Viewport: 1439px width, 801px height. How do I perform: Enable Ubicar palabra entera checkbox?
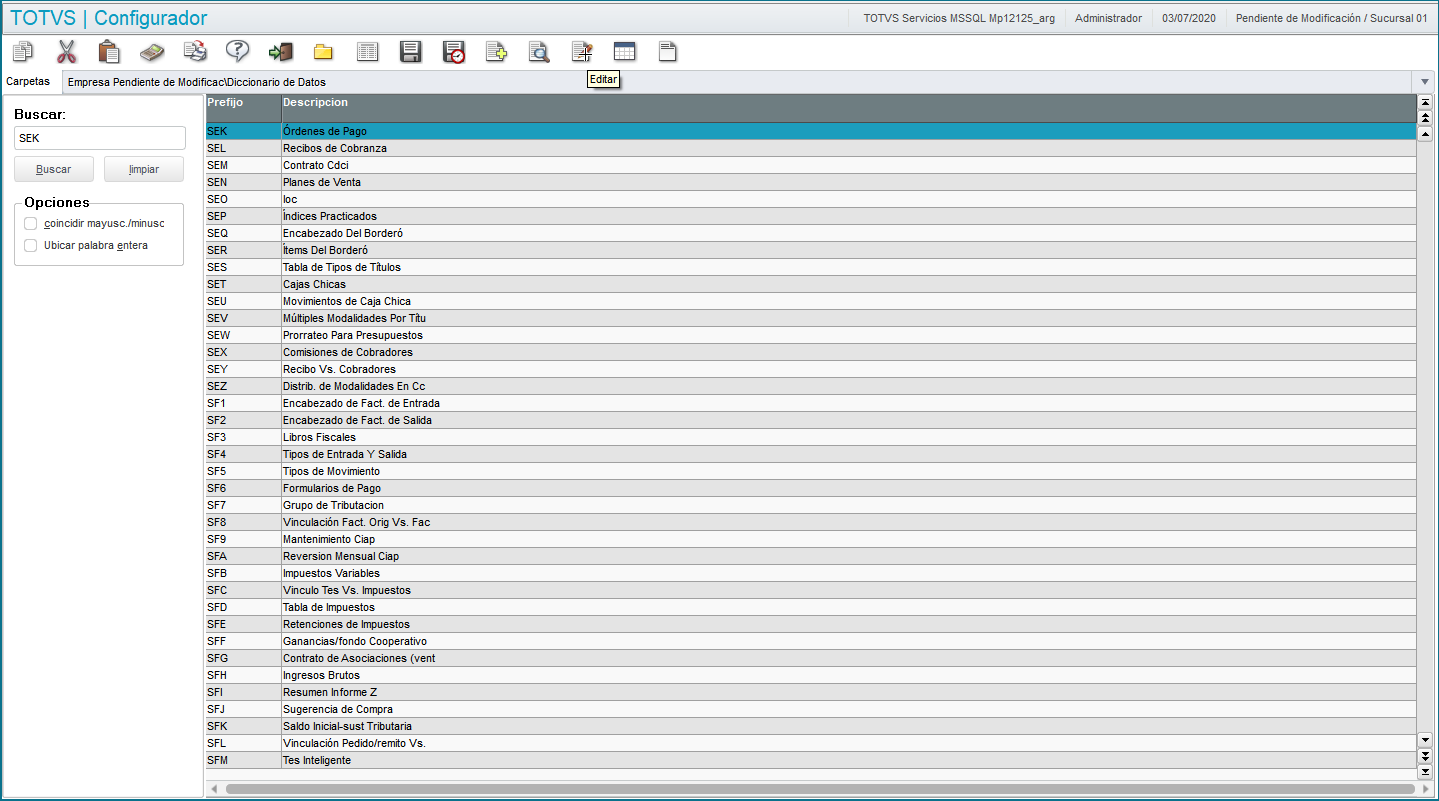(x=31, y=245)
